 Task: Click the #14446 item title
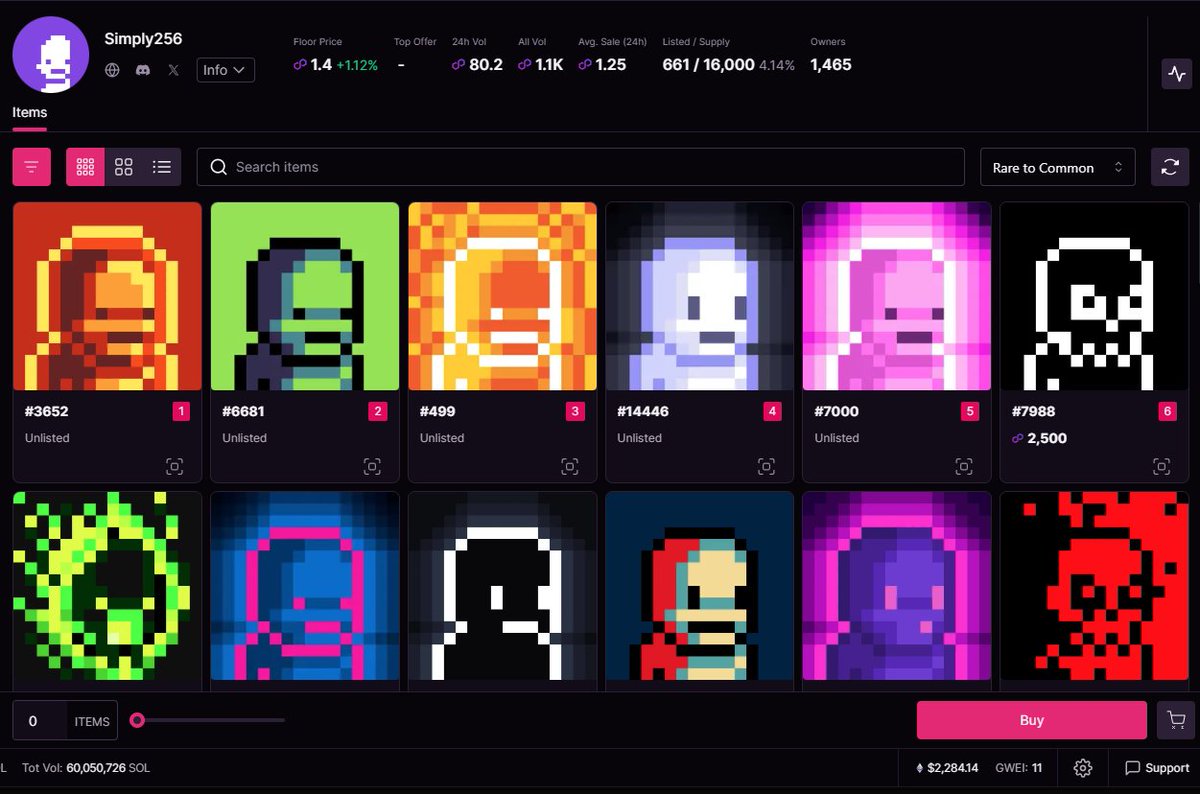coord(643,411)
